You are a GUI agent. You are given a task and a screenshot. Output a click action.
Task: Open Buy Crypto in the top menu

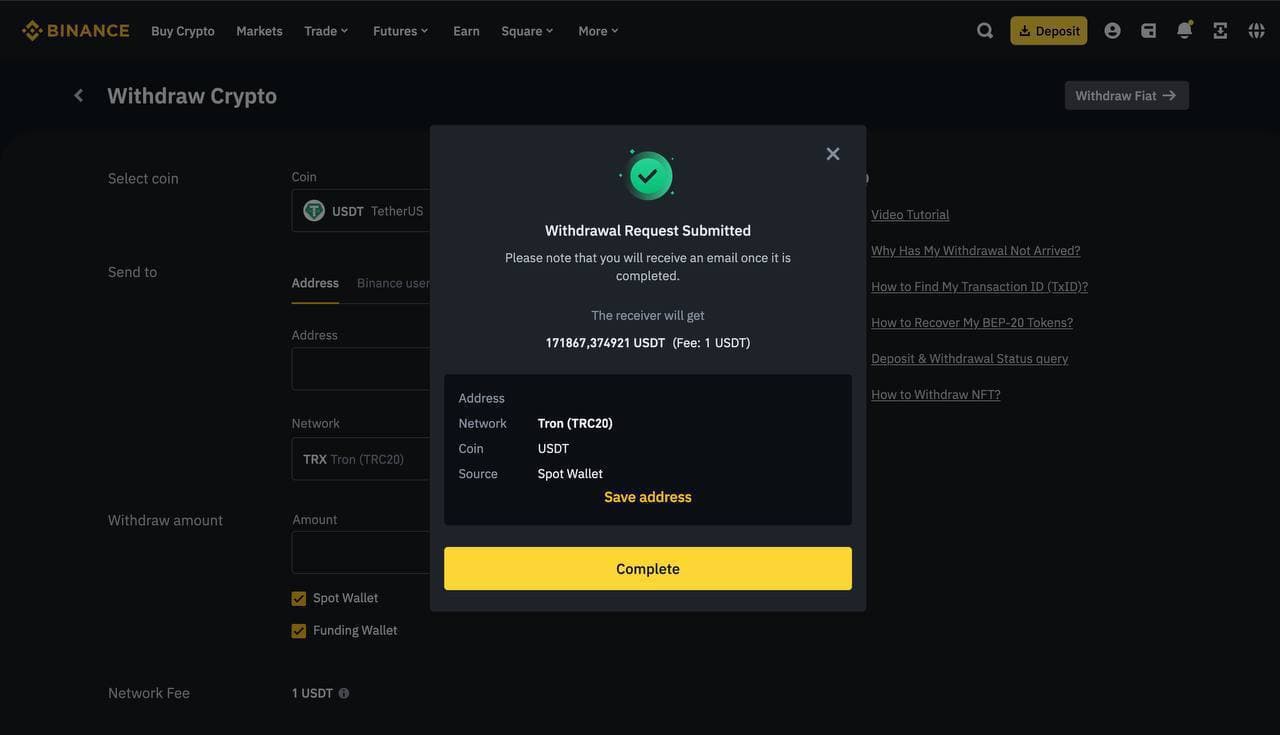(183, 31)
